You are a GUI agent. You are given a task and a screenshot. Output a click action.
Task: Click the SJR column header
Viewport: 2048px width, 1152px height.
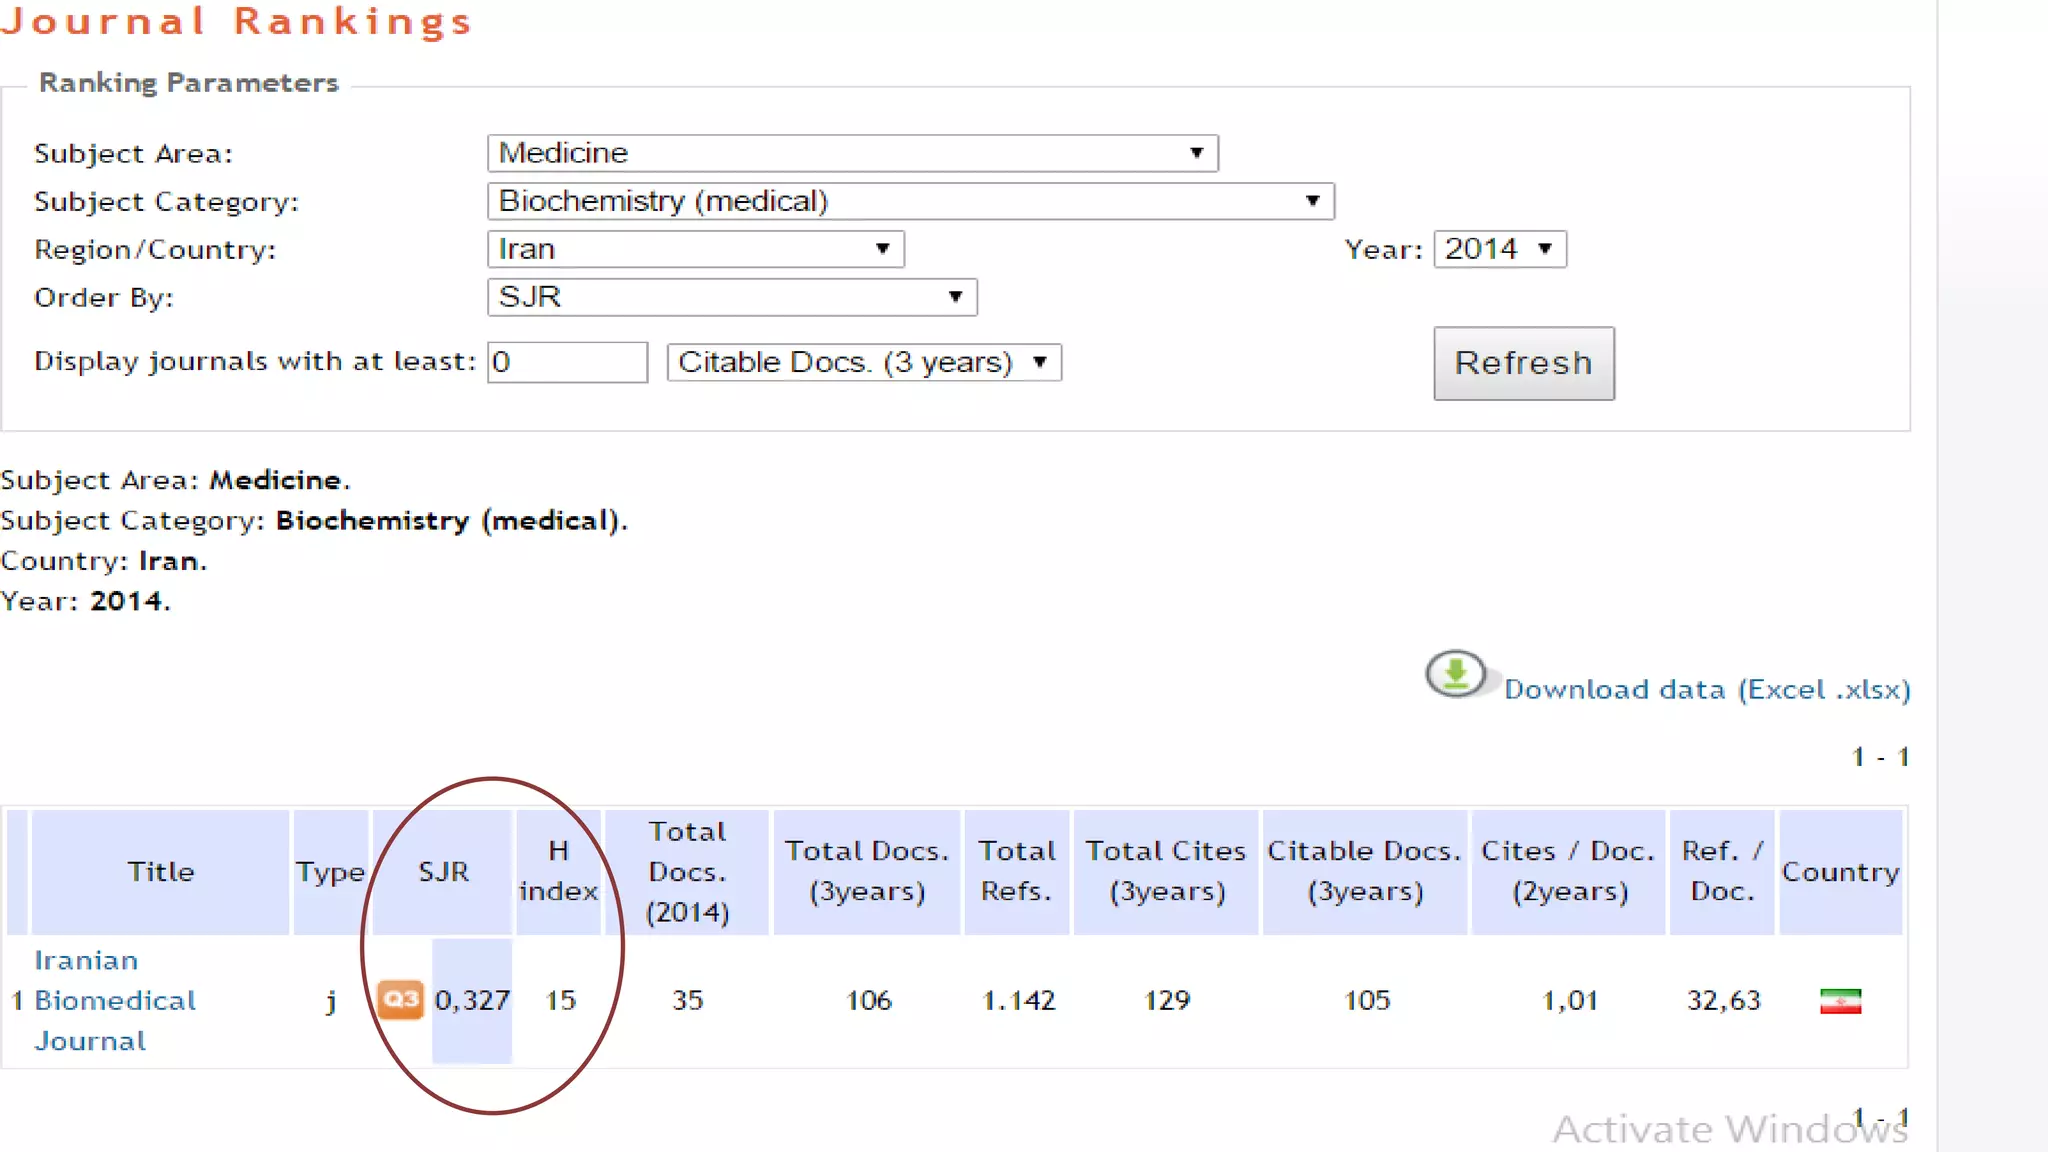[x=443, y=872]
